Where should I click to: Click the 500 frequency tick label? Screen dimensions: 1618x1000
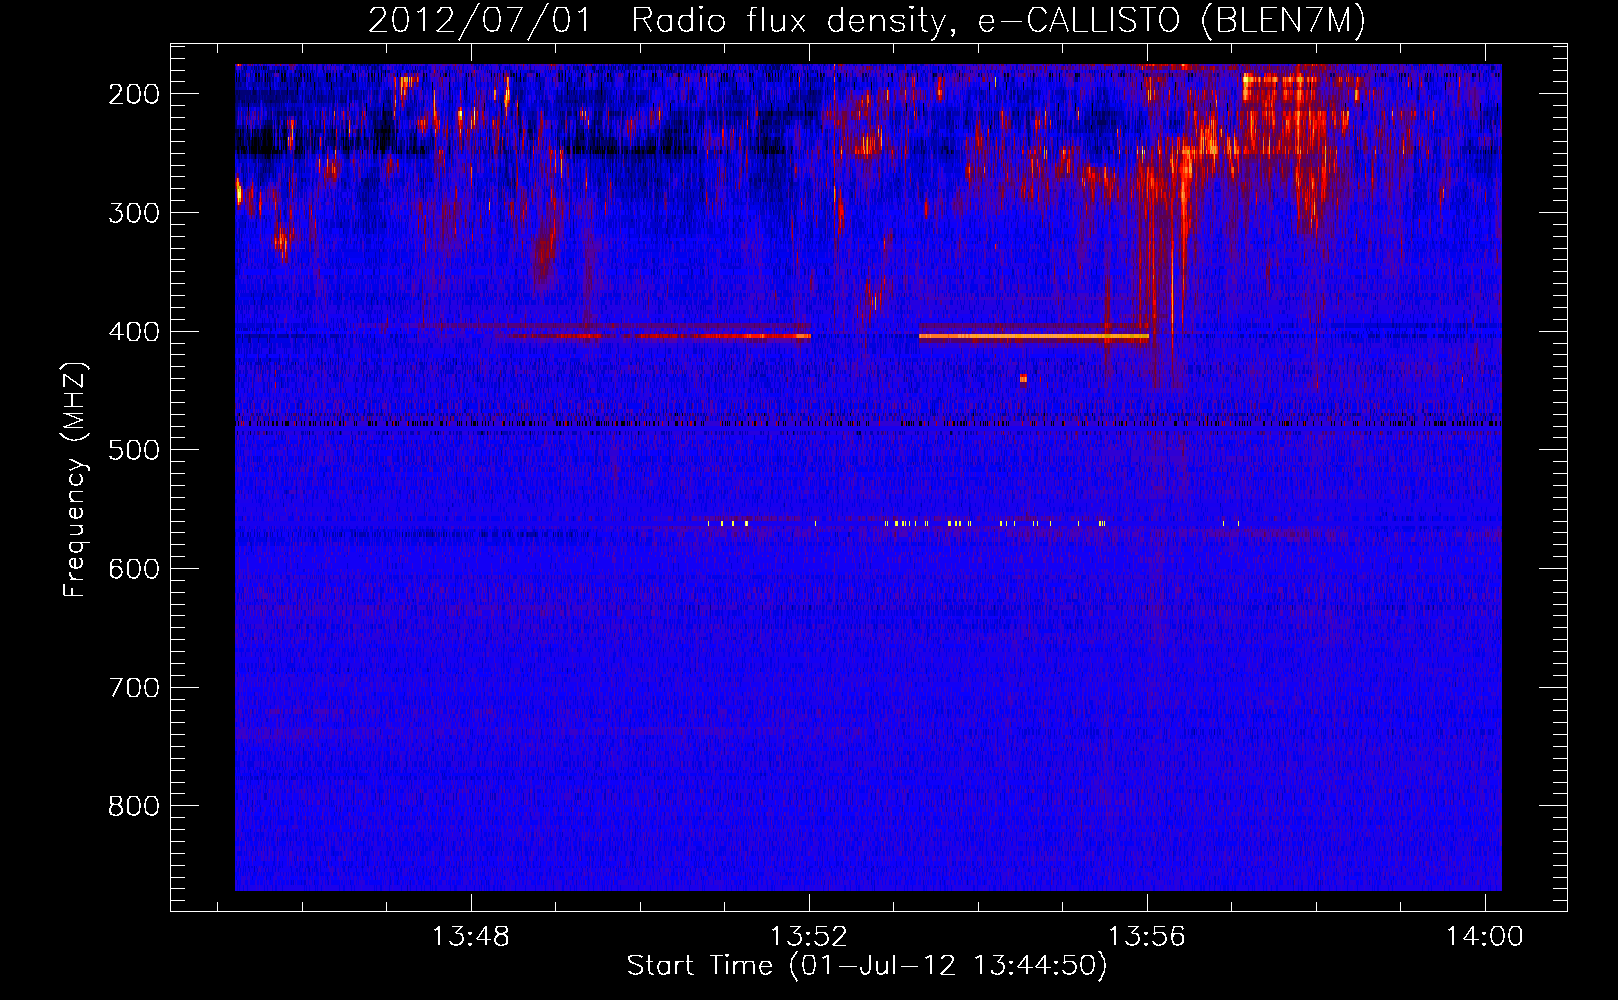coord(133,450)
